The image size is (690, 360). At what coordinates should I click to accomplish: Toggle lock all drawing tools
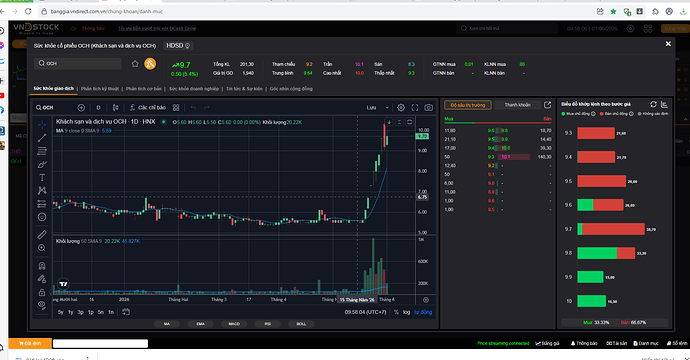click(x=42, y=292)
